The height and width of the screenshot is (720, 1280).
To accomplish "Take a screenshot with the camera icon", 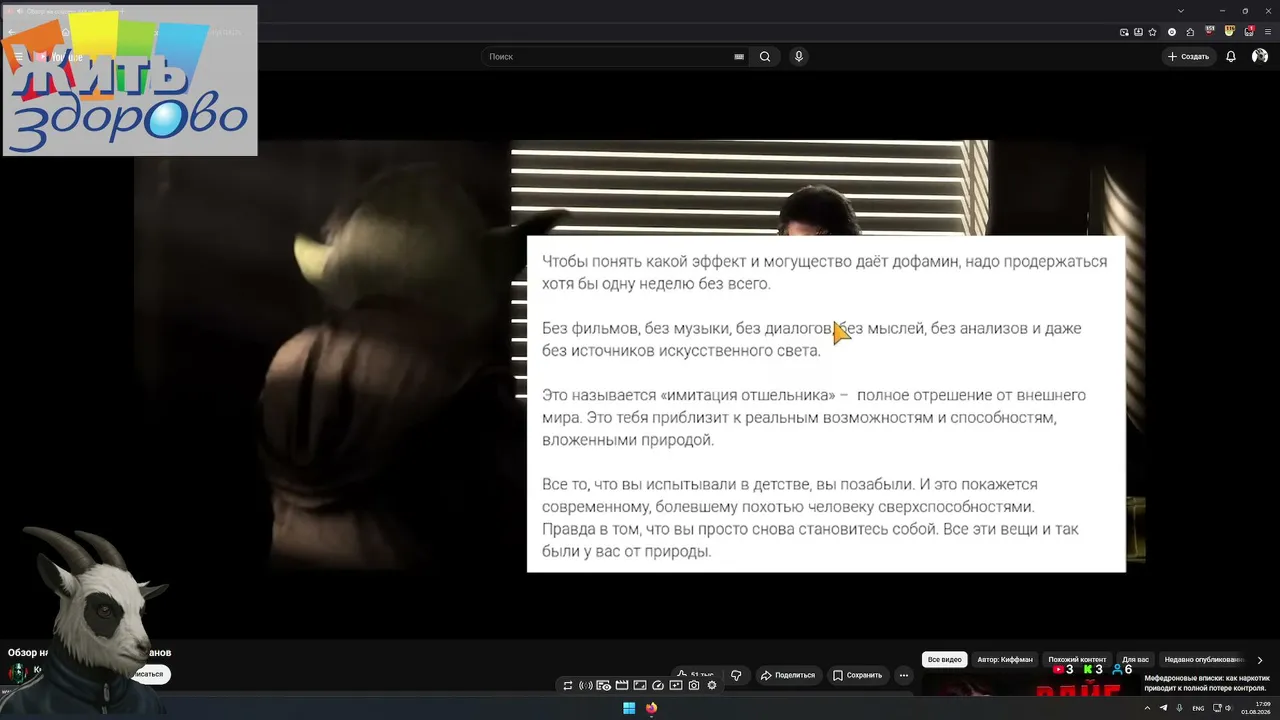I will click(x=694, y=685).
